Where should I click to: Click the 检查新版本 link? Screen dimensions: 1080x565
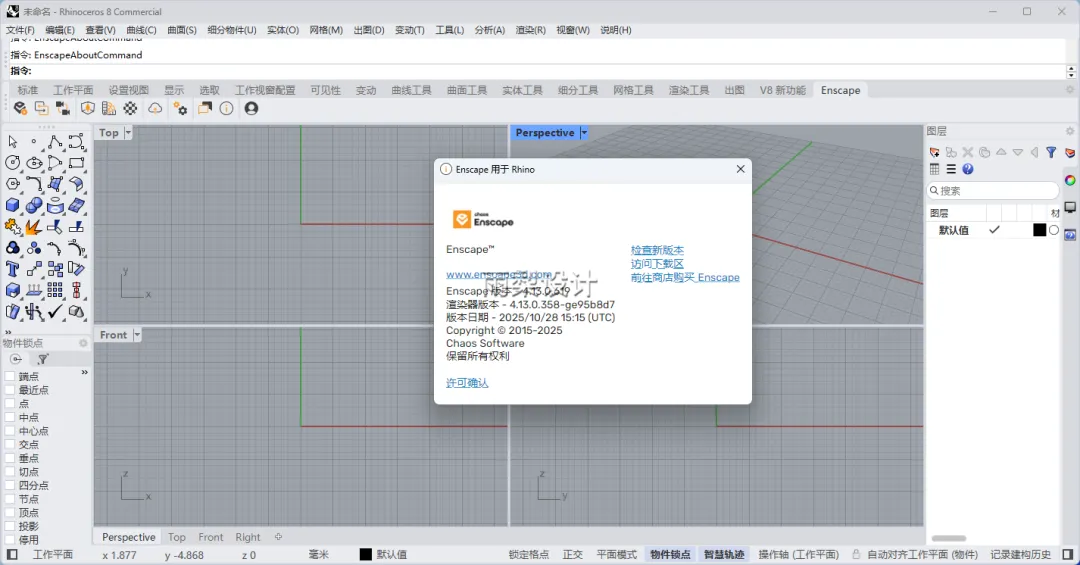657,250
